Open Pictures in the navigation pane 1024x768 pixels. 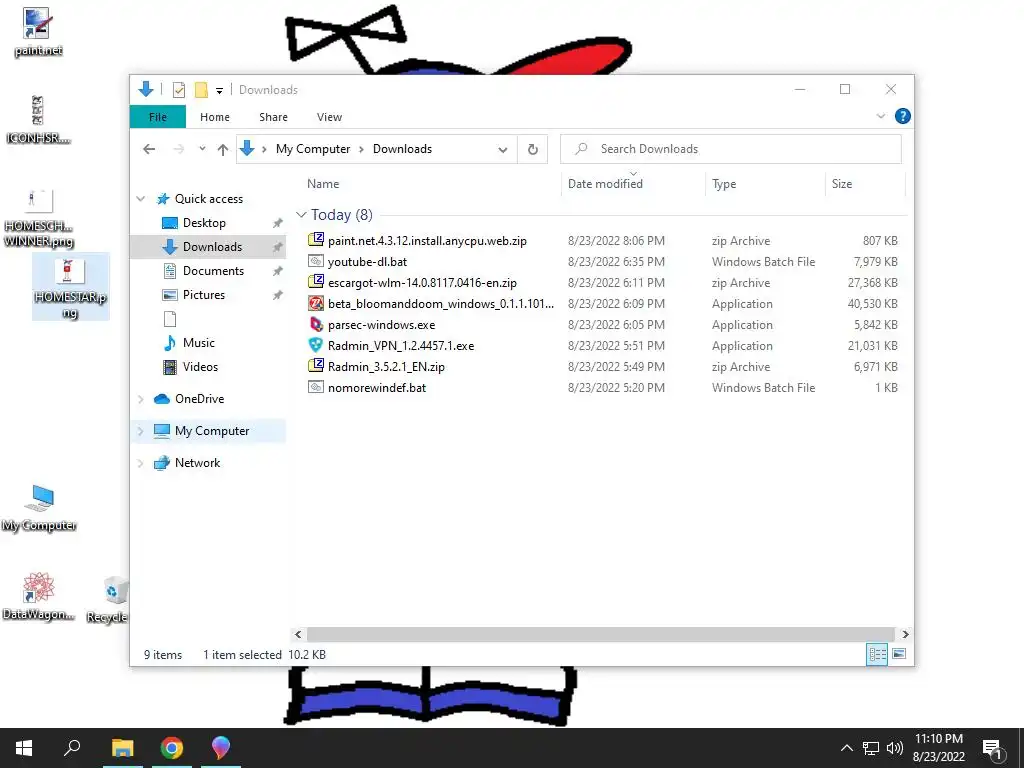[x=203, y=295]
